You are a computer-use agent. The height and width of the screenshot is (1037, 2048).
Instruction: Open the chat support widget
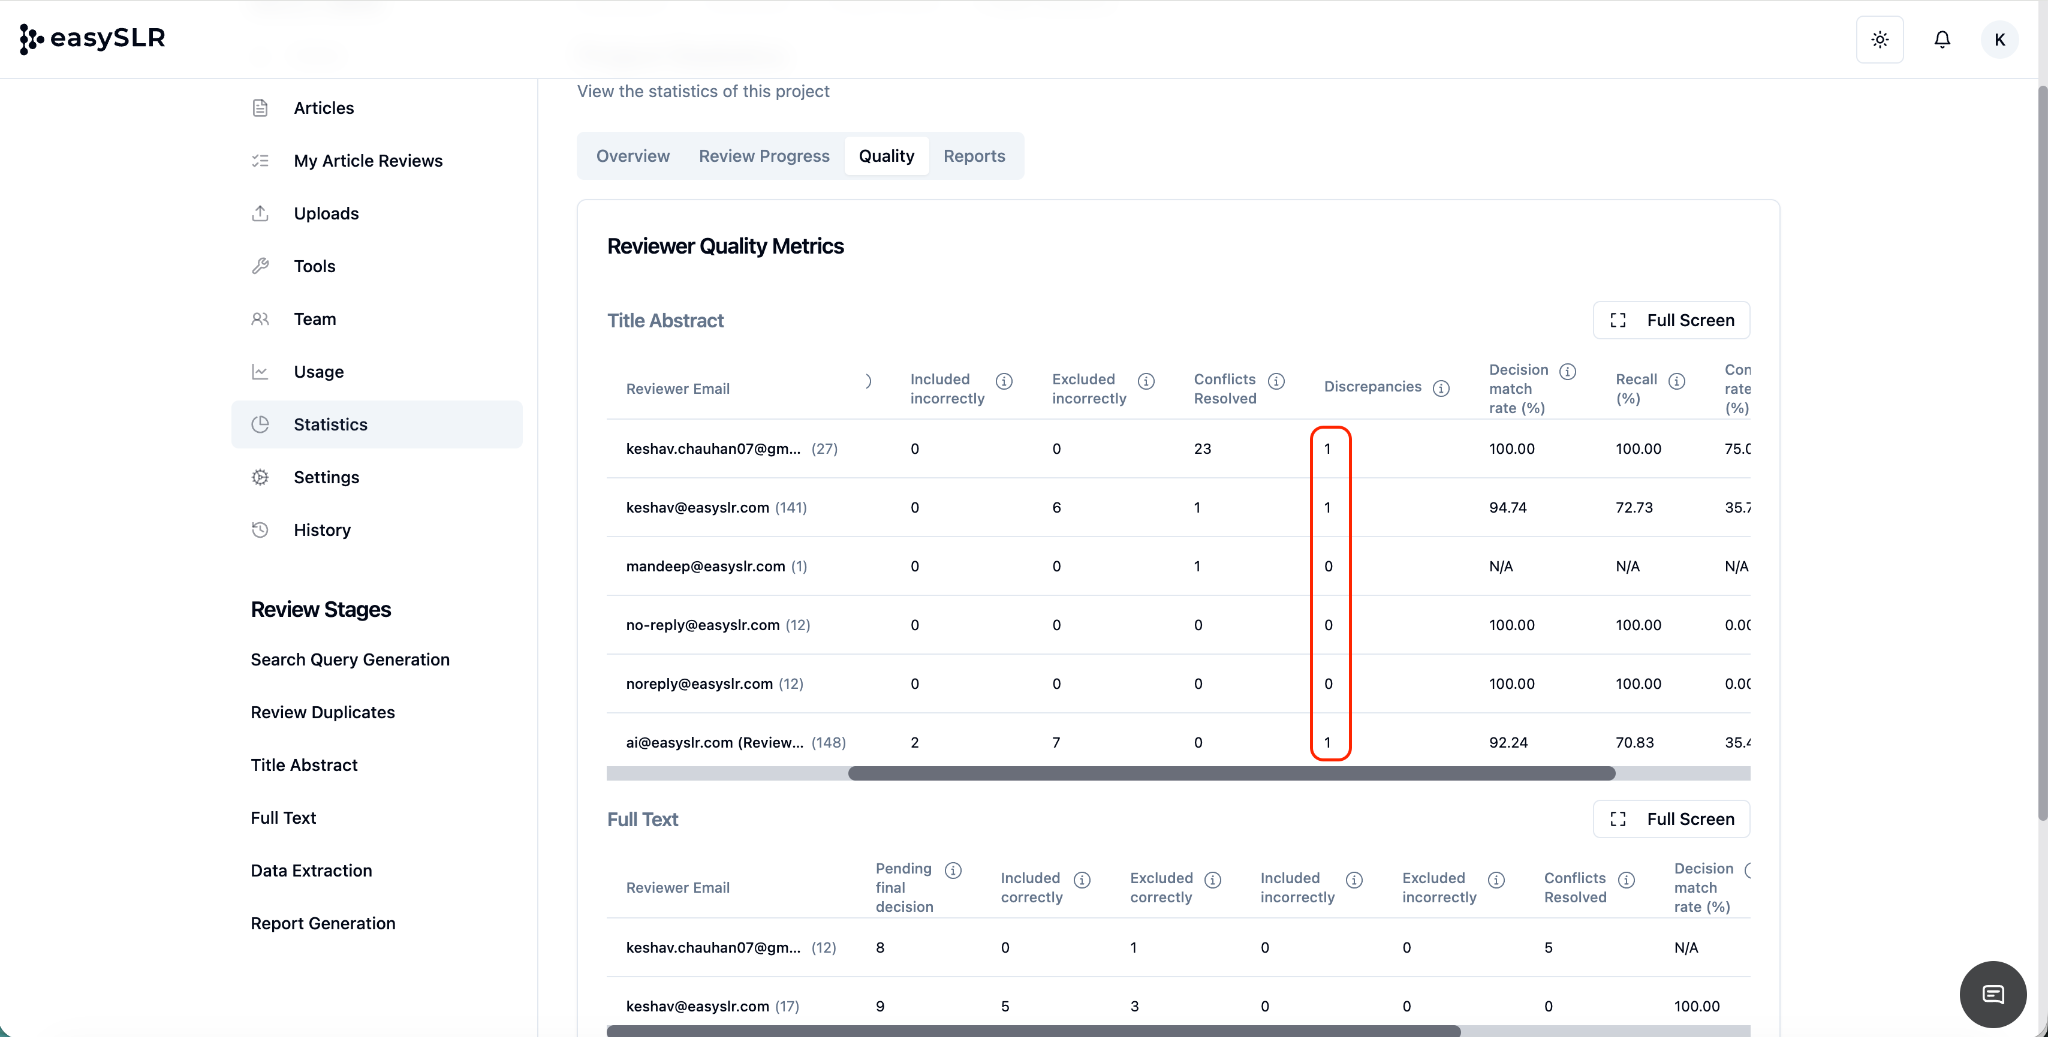click(1993, 994)
